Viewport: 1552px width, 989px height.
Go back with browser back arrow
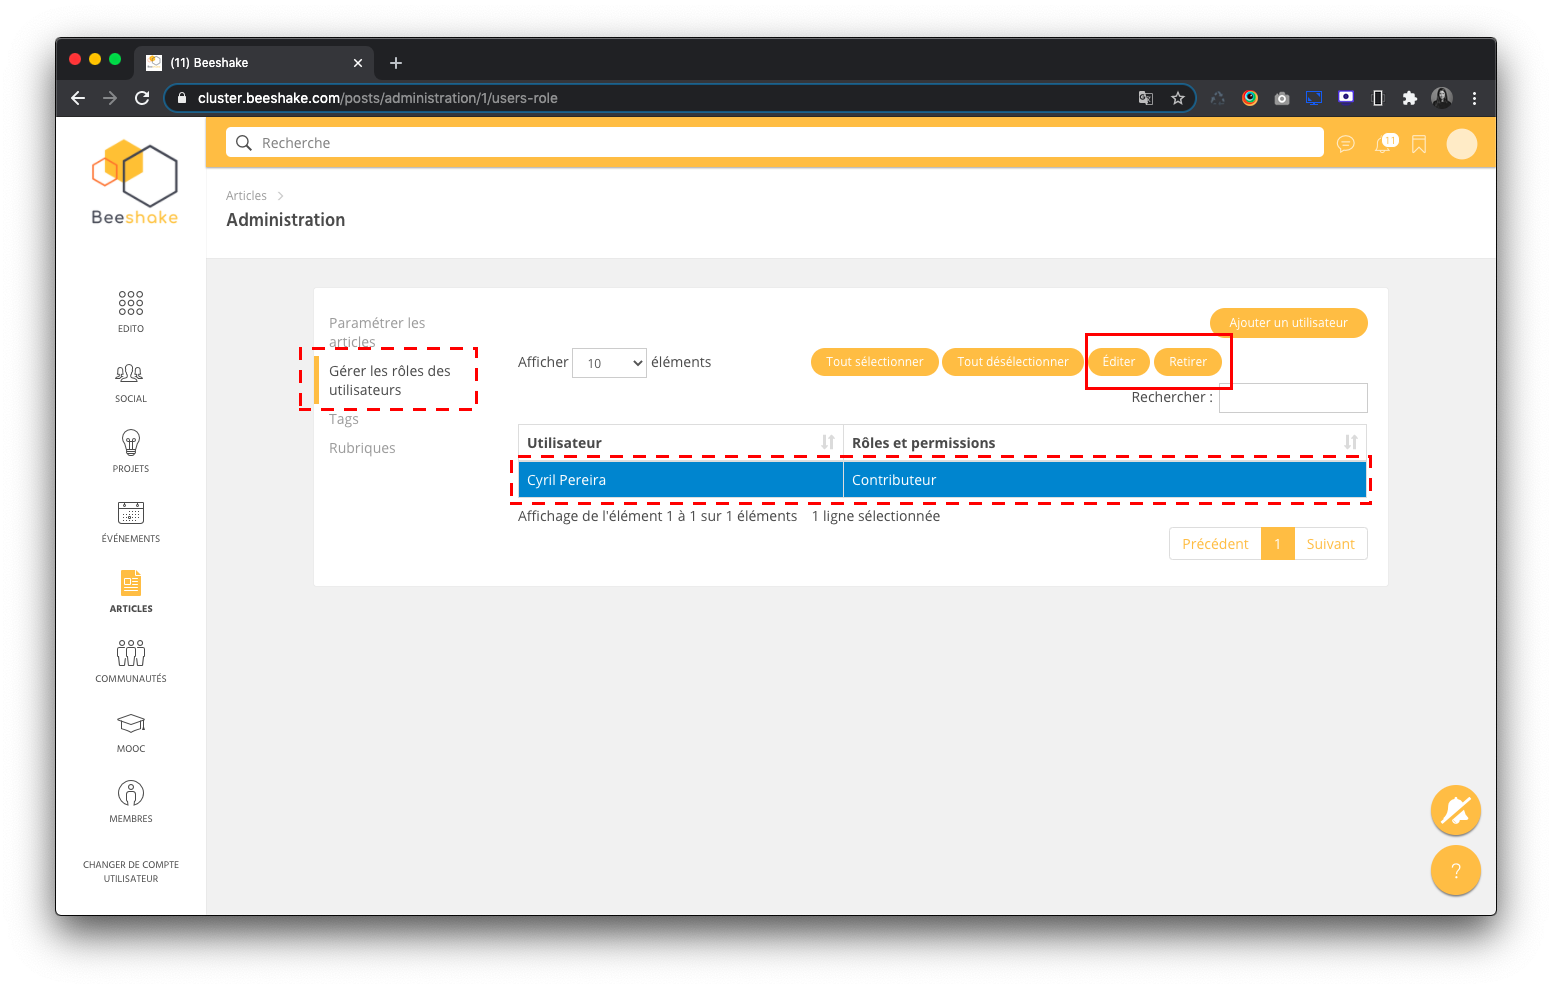pos(78,98)
